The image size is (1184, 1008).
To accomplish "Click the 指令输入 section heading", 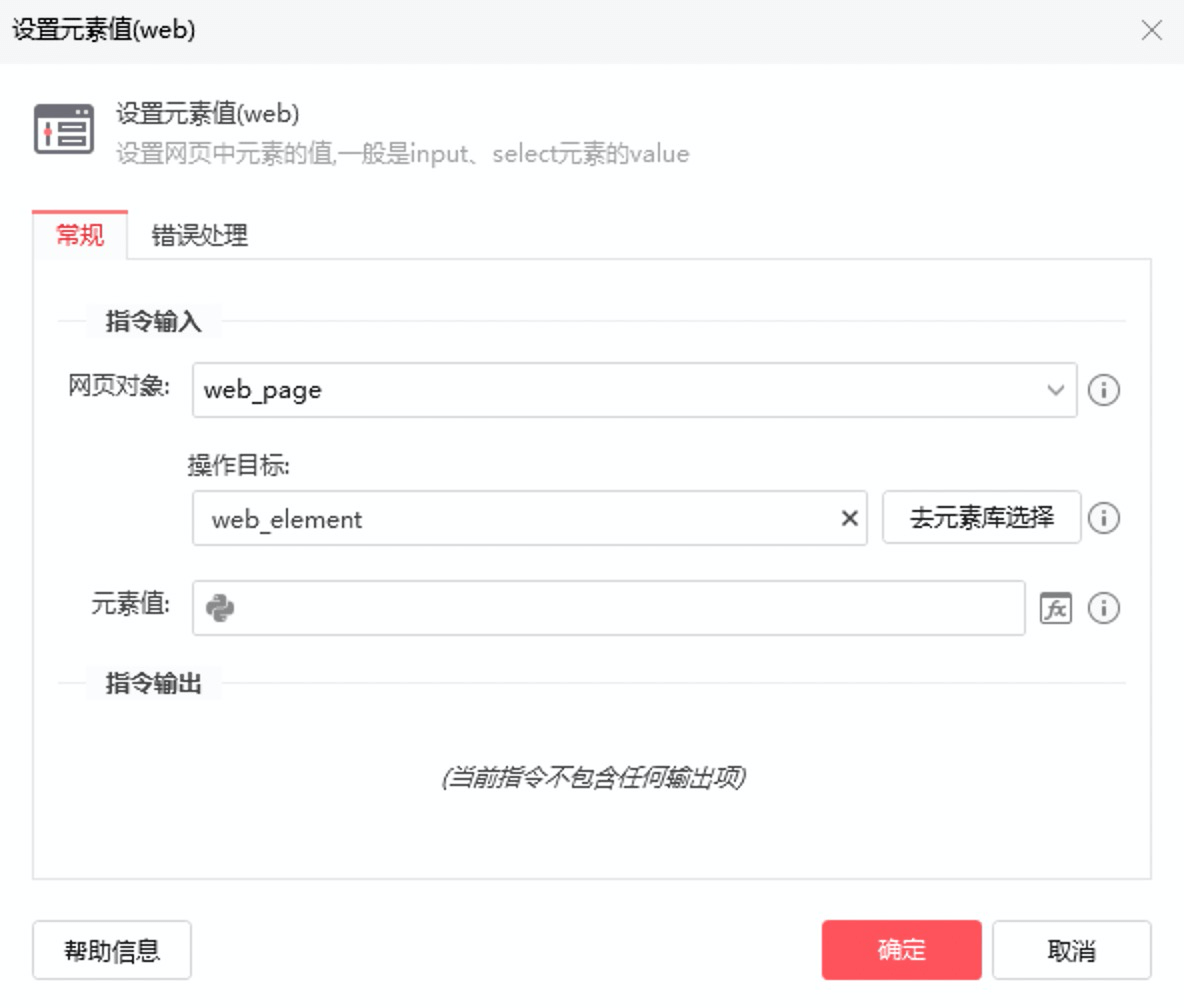I will (x=153, y=321).
